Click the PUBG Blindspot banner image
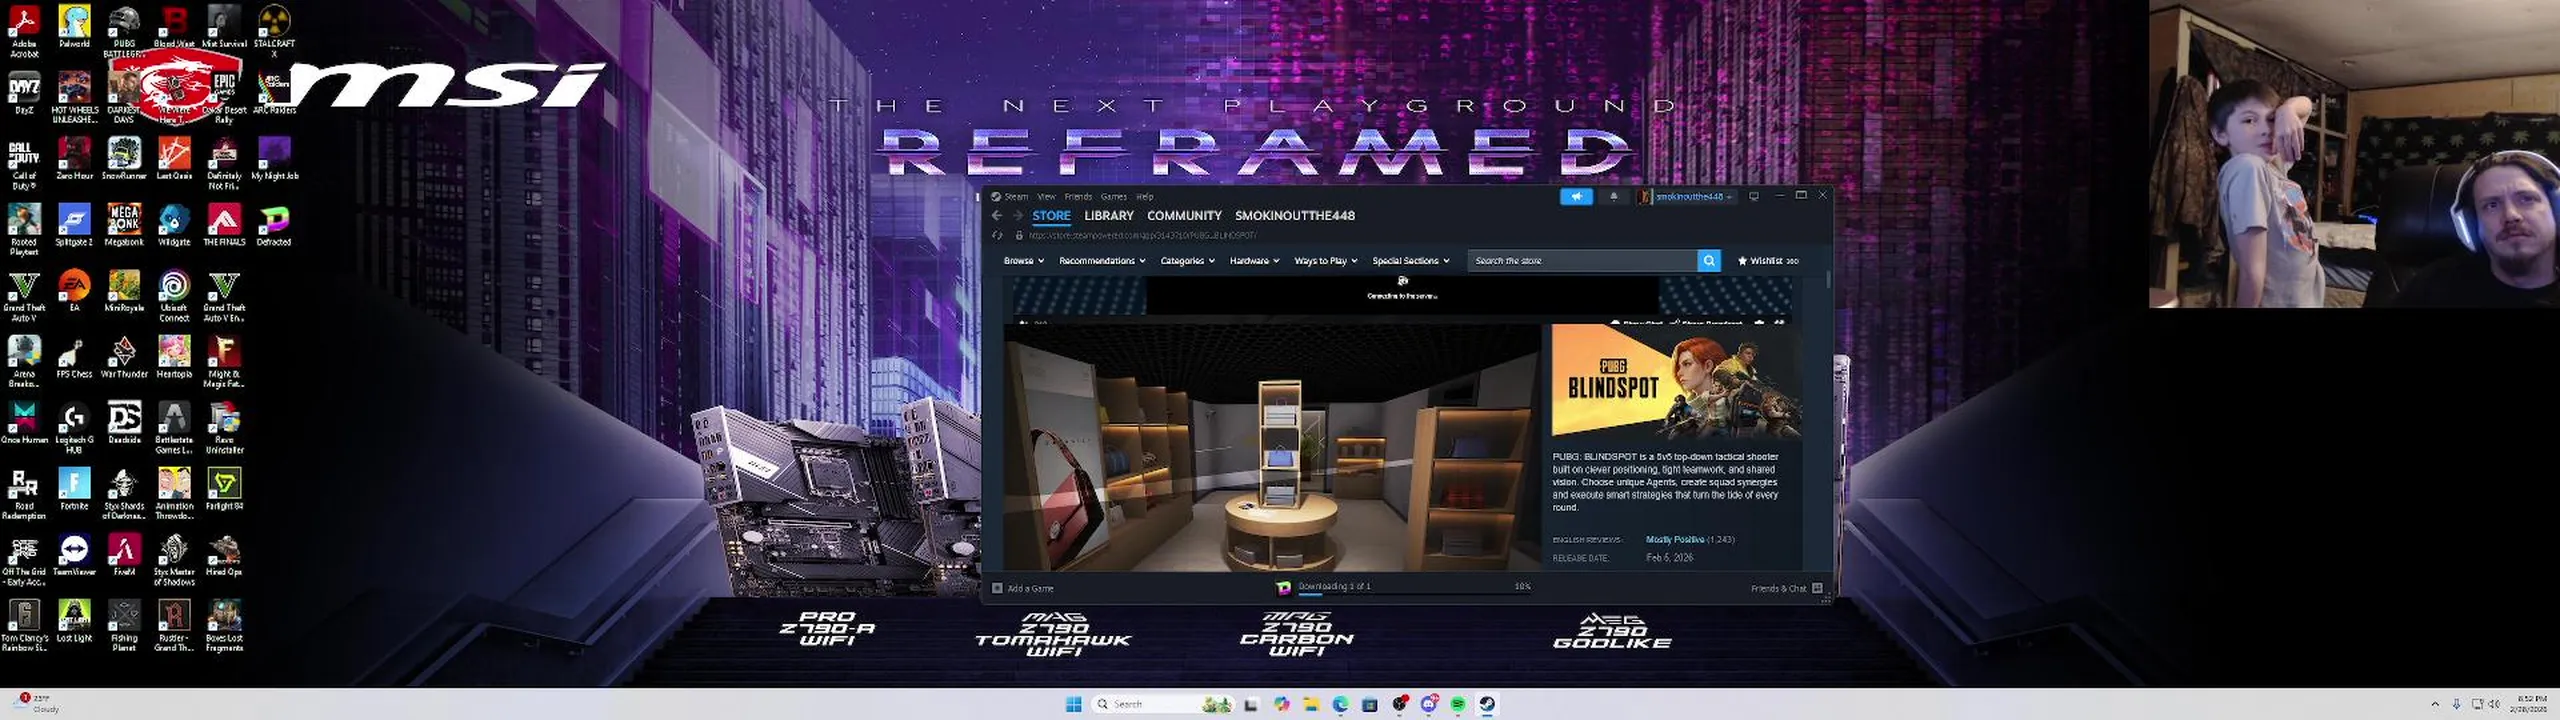Screen dimensions: 2560x720 pos(1676,382)
